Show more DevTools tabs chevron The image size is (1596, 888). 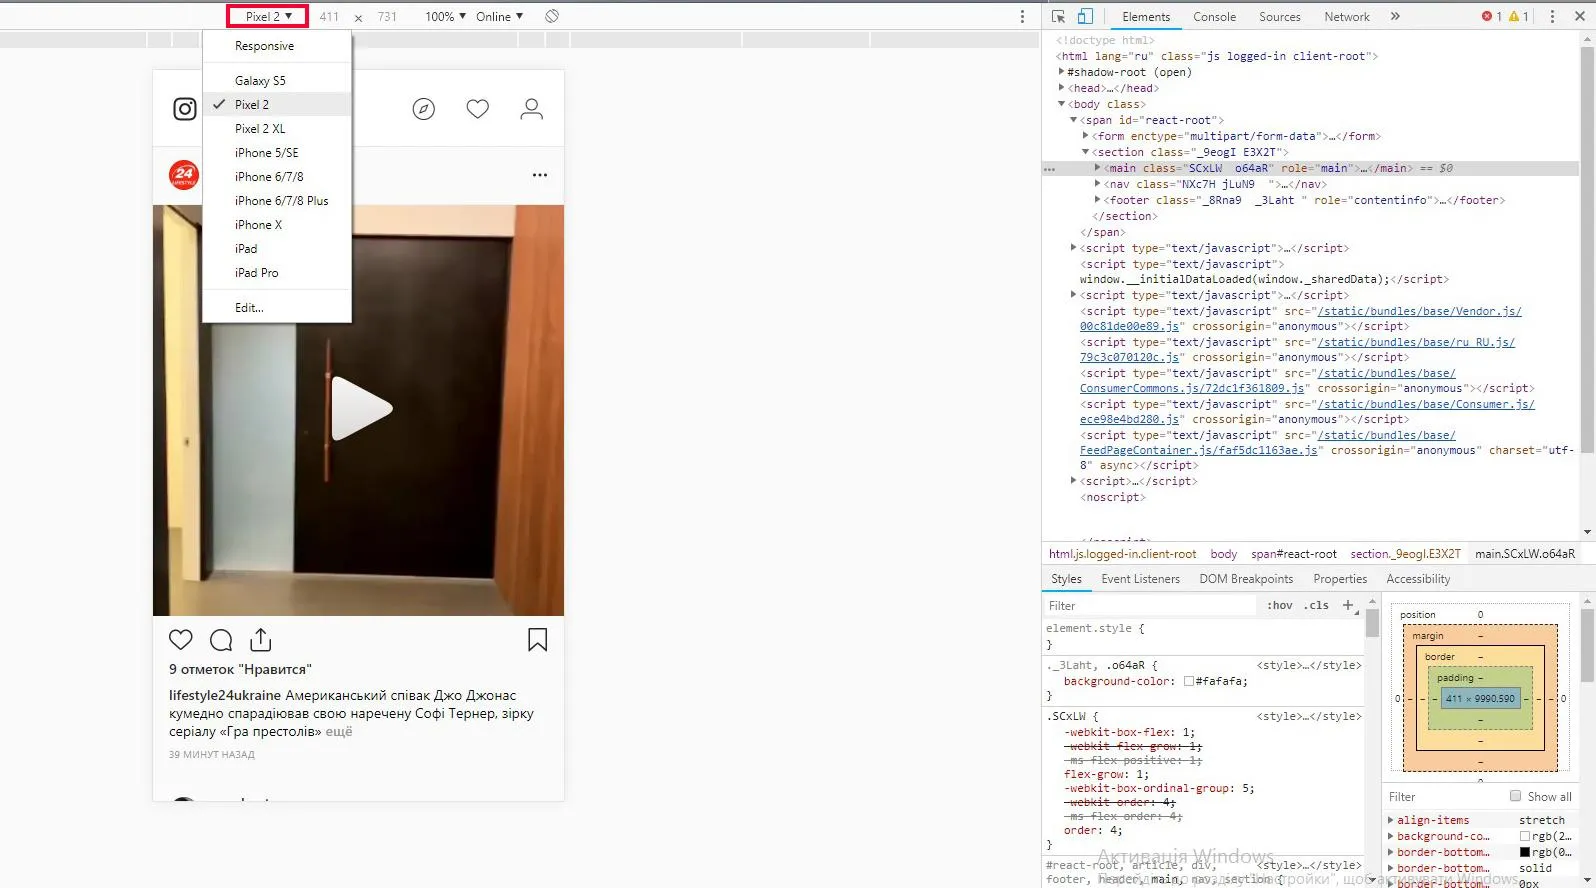pyautogui.click(x=1395, y=17)
